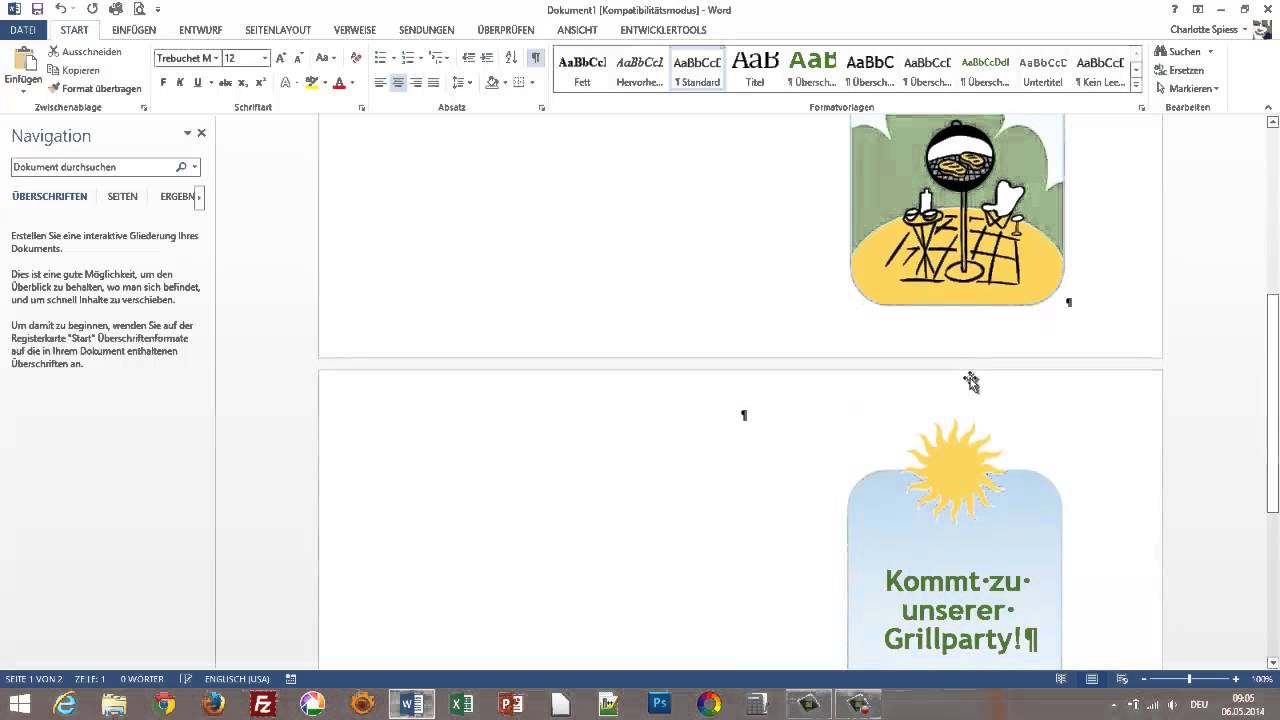1280x720 pixels.
Task: Click the Kopieren copy button
Action: [74, 70]
